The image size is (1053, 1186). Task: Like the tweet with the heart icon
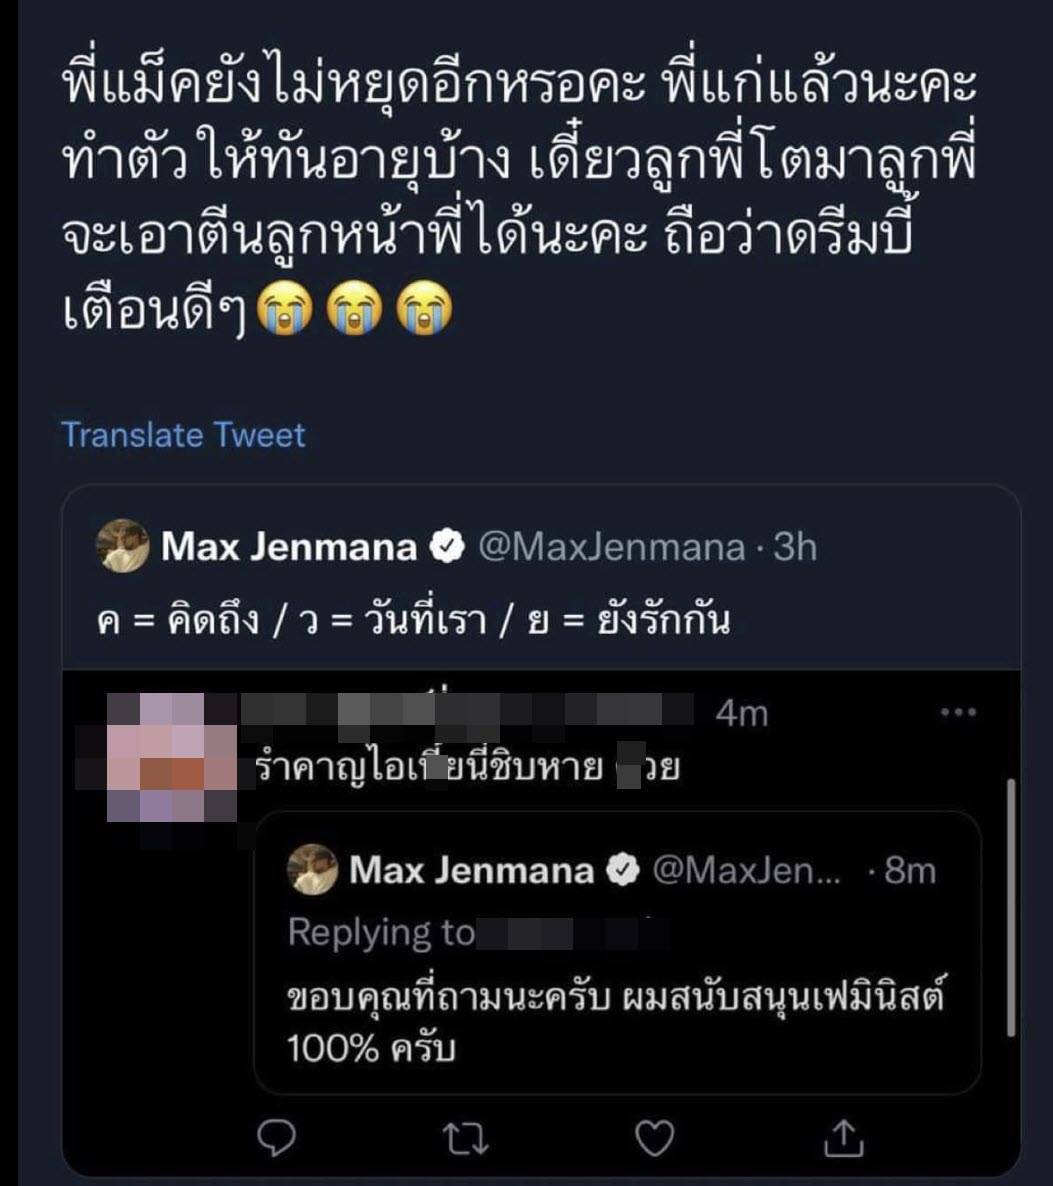pyautogui.click(x=655, y=1135)
